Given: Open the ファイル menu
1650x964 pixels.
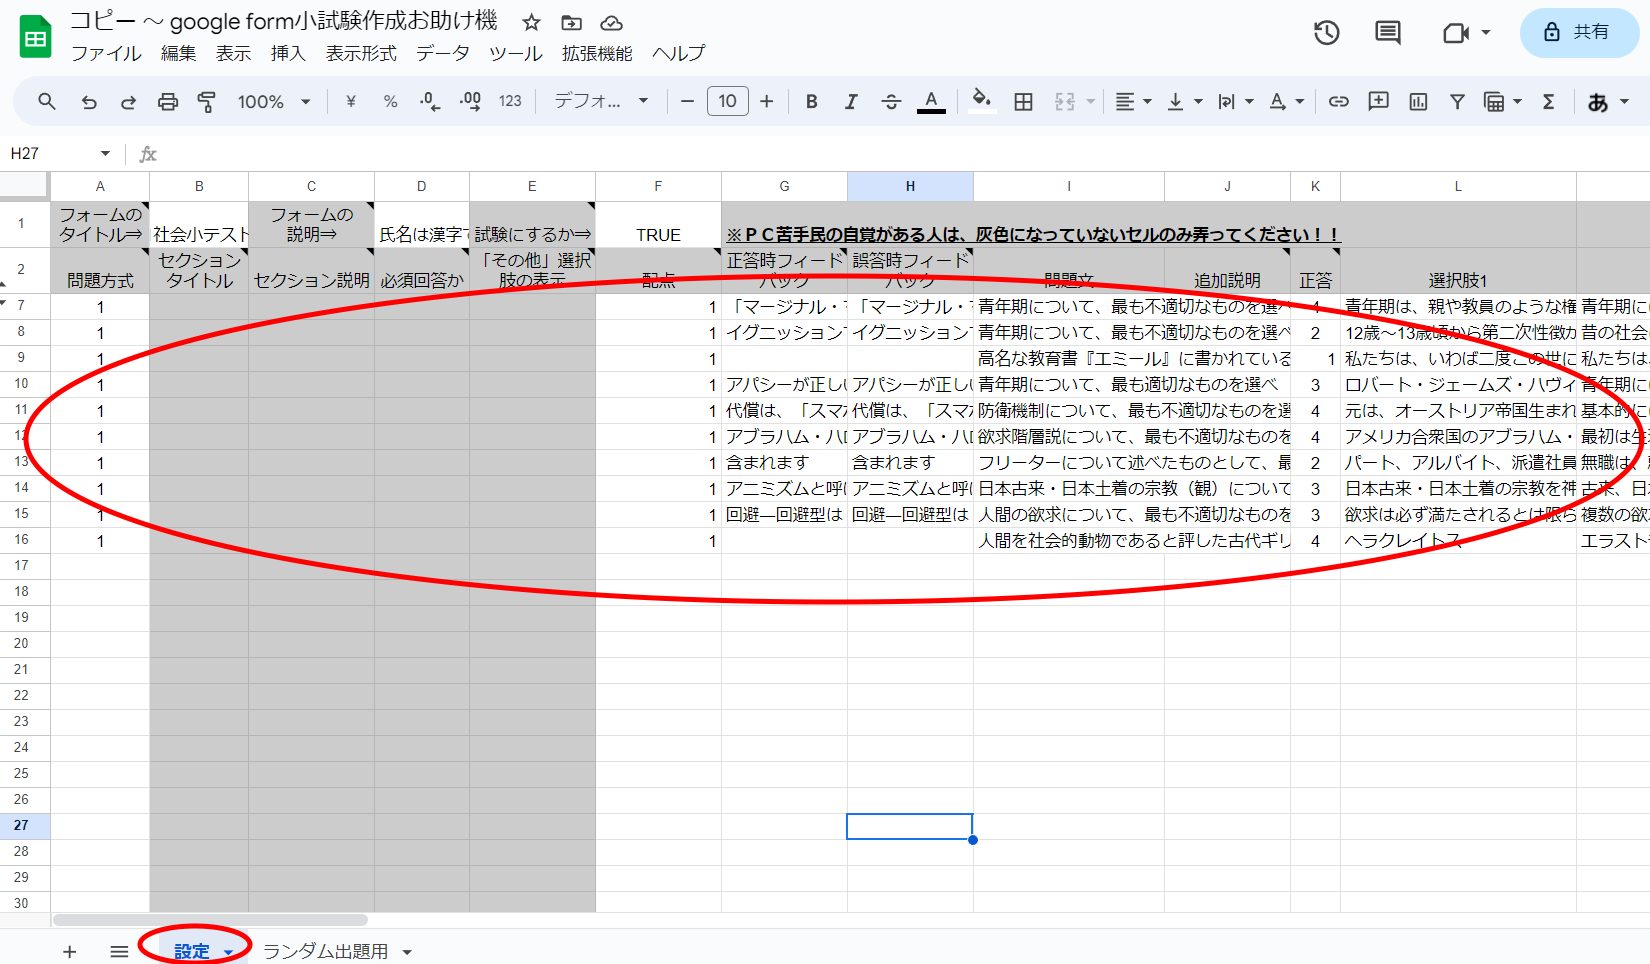Looking at the screenshot, I should click(x=106, y=54).
